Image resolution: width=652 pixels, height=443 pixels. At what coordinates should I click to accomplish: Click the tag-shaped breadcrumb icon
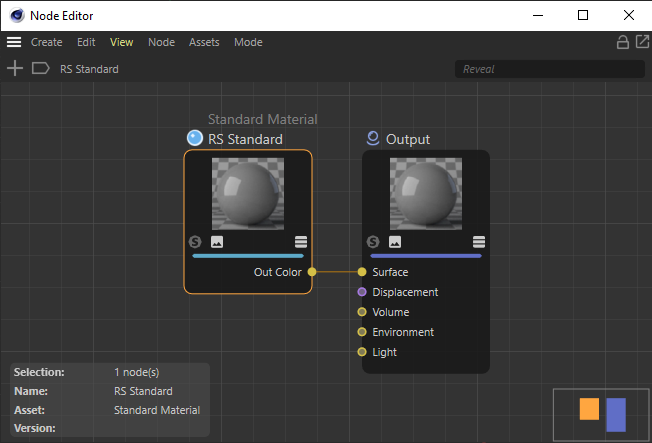[40, 68]
